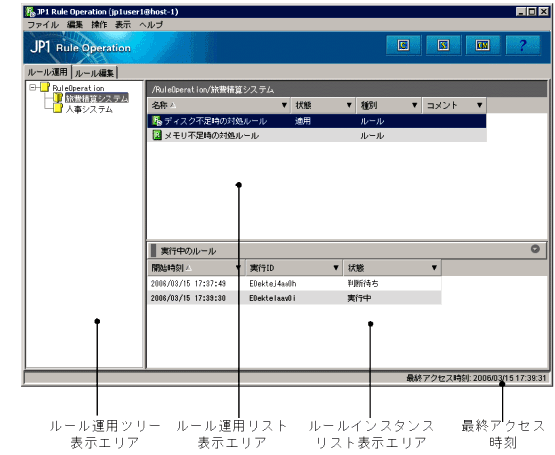
Task: Click the IM toolbar button in the banner
Action: pos(483,45)
